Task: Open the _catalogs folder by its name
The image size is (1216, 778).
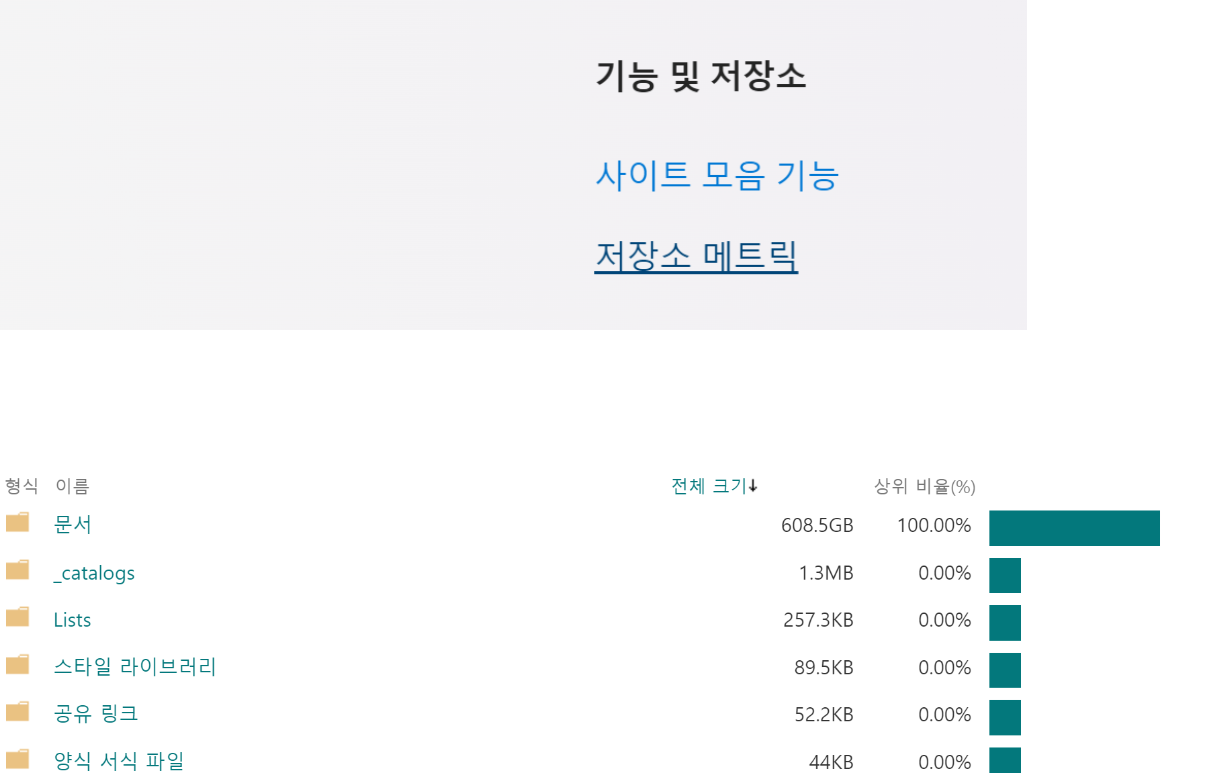Action: pyautogui.click(x=93, y=572)
